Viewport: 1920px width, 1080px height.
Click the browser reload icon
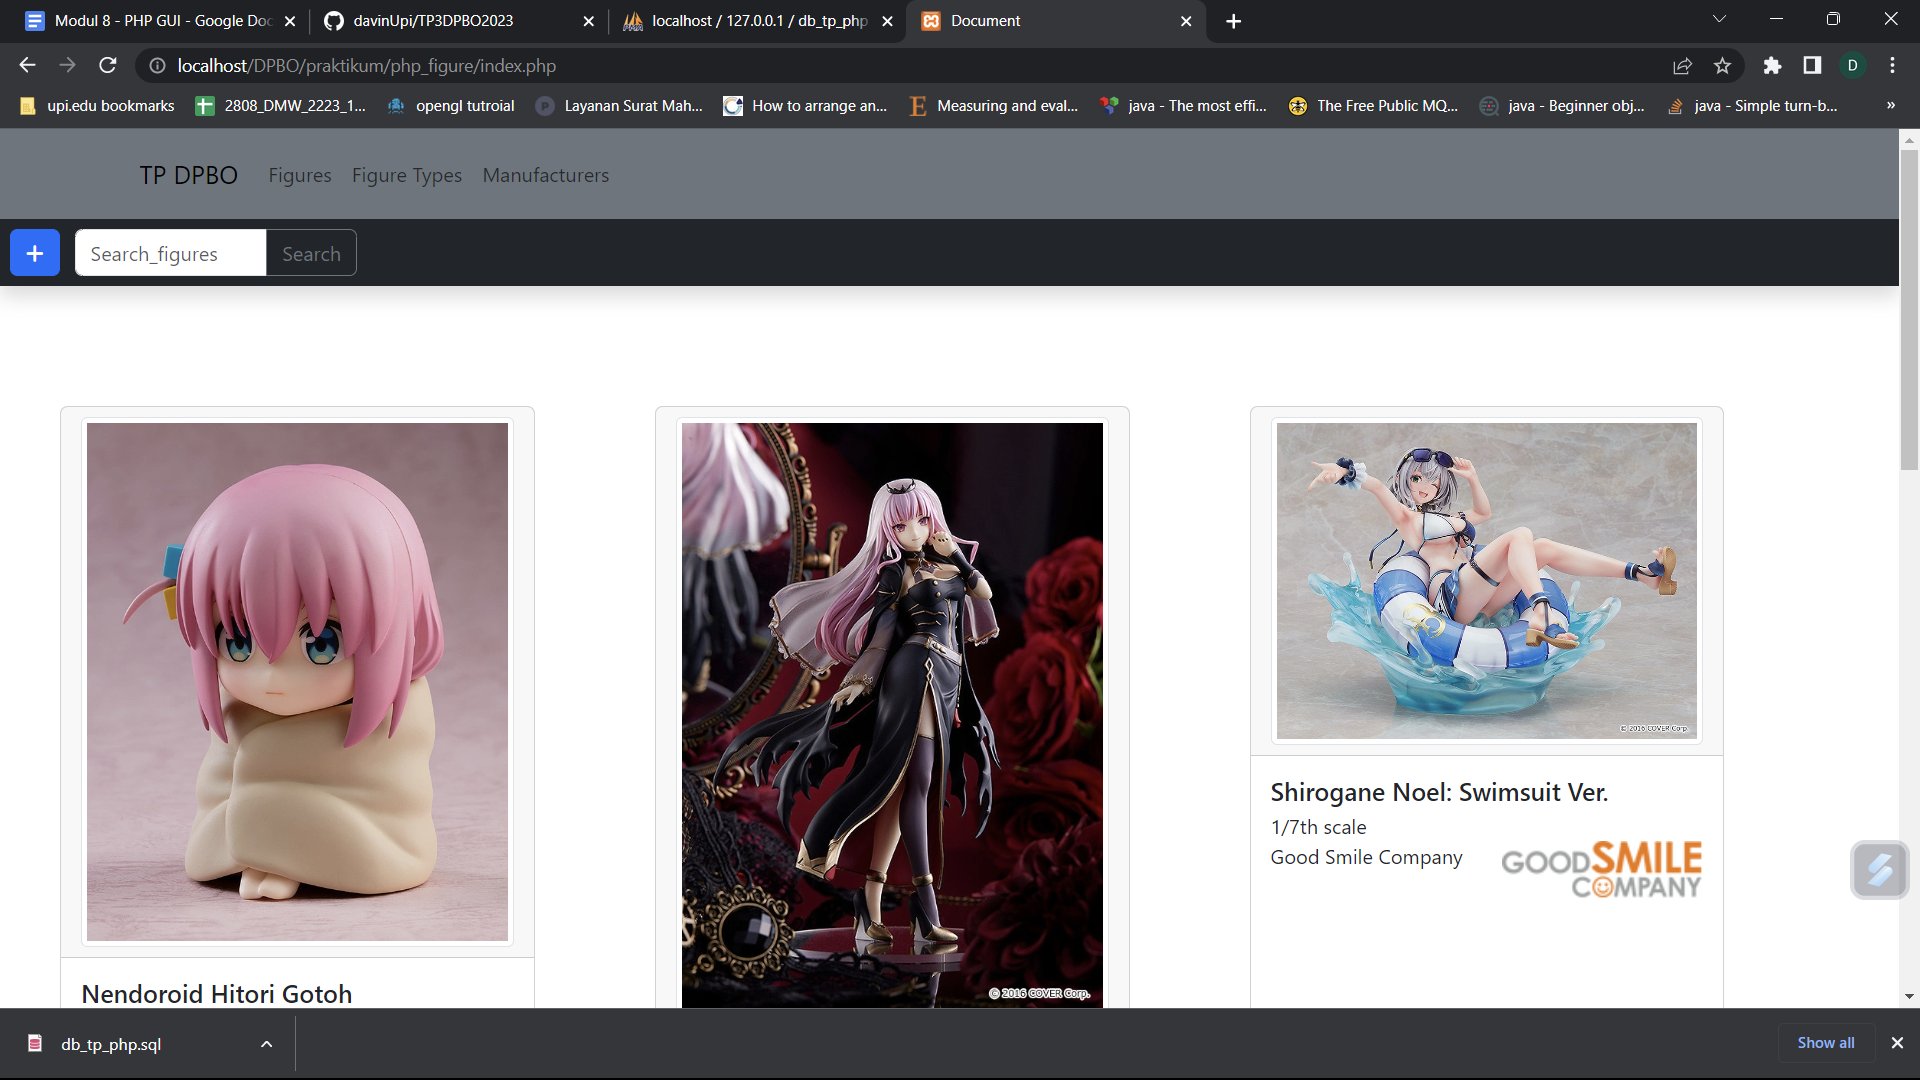[108, 66]
